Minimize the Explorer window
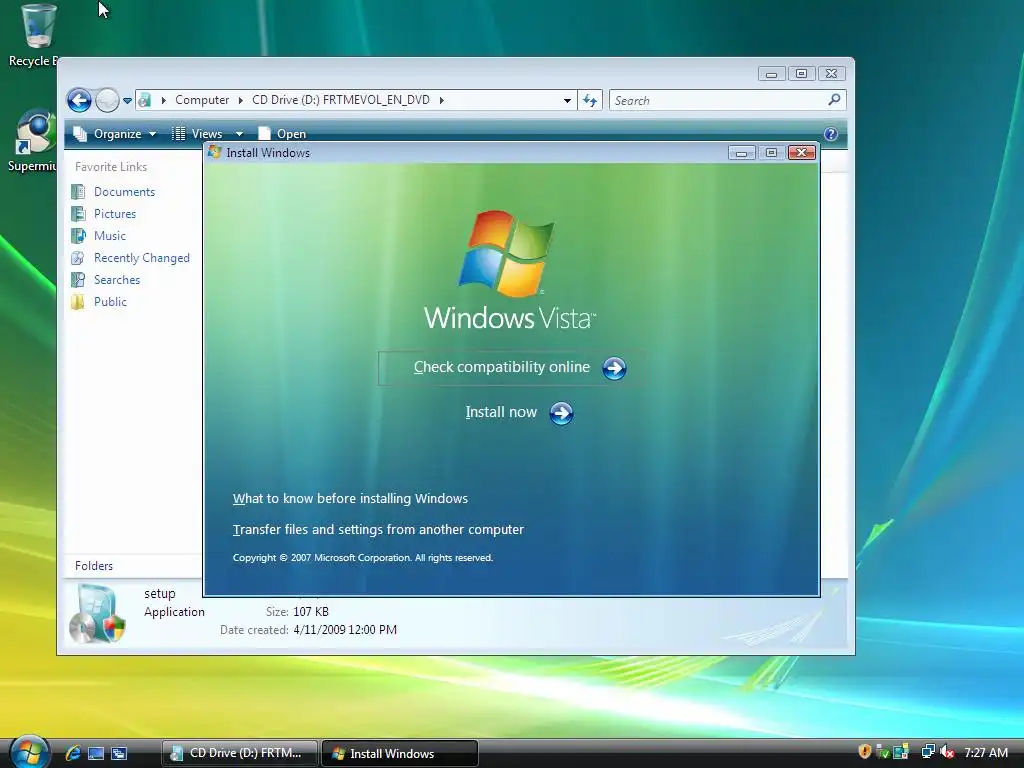 [771, 74]
